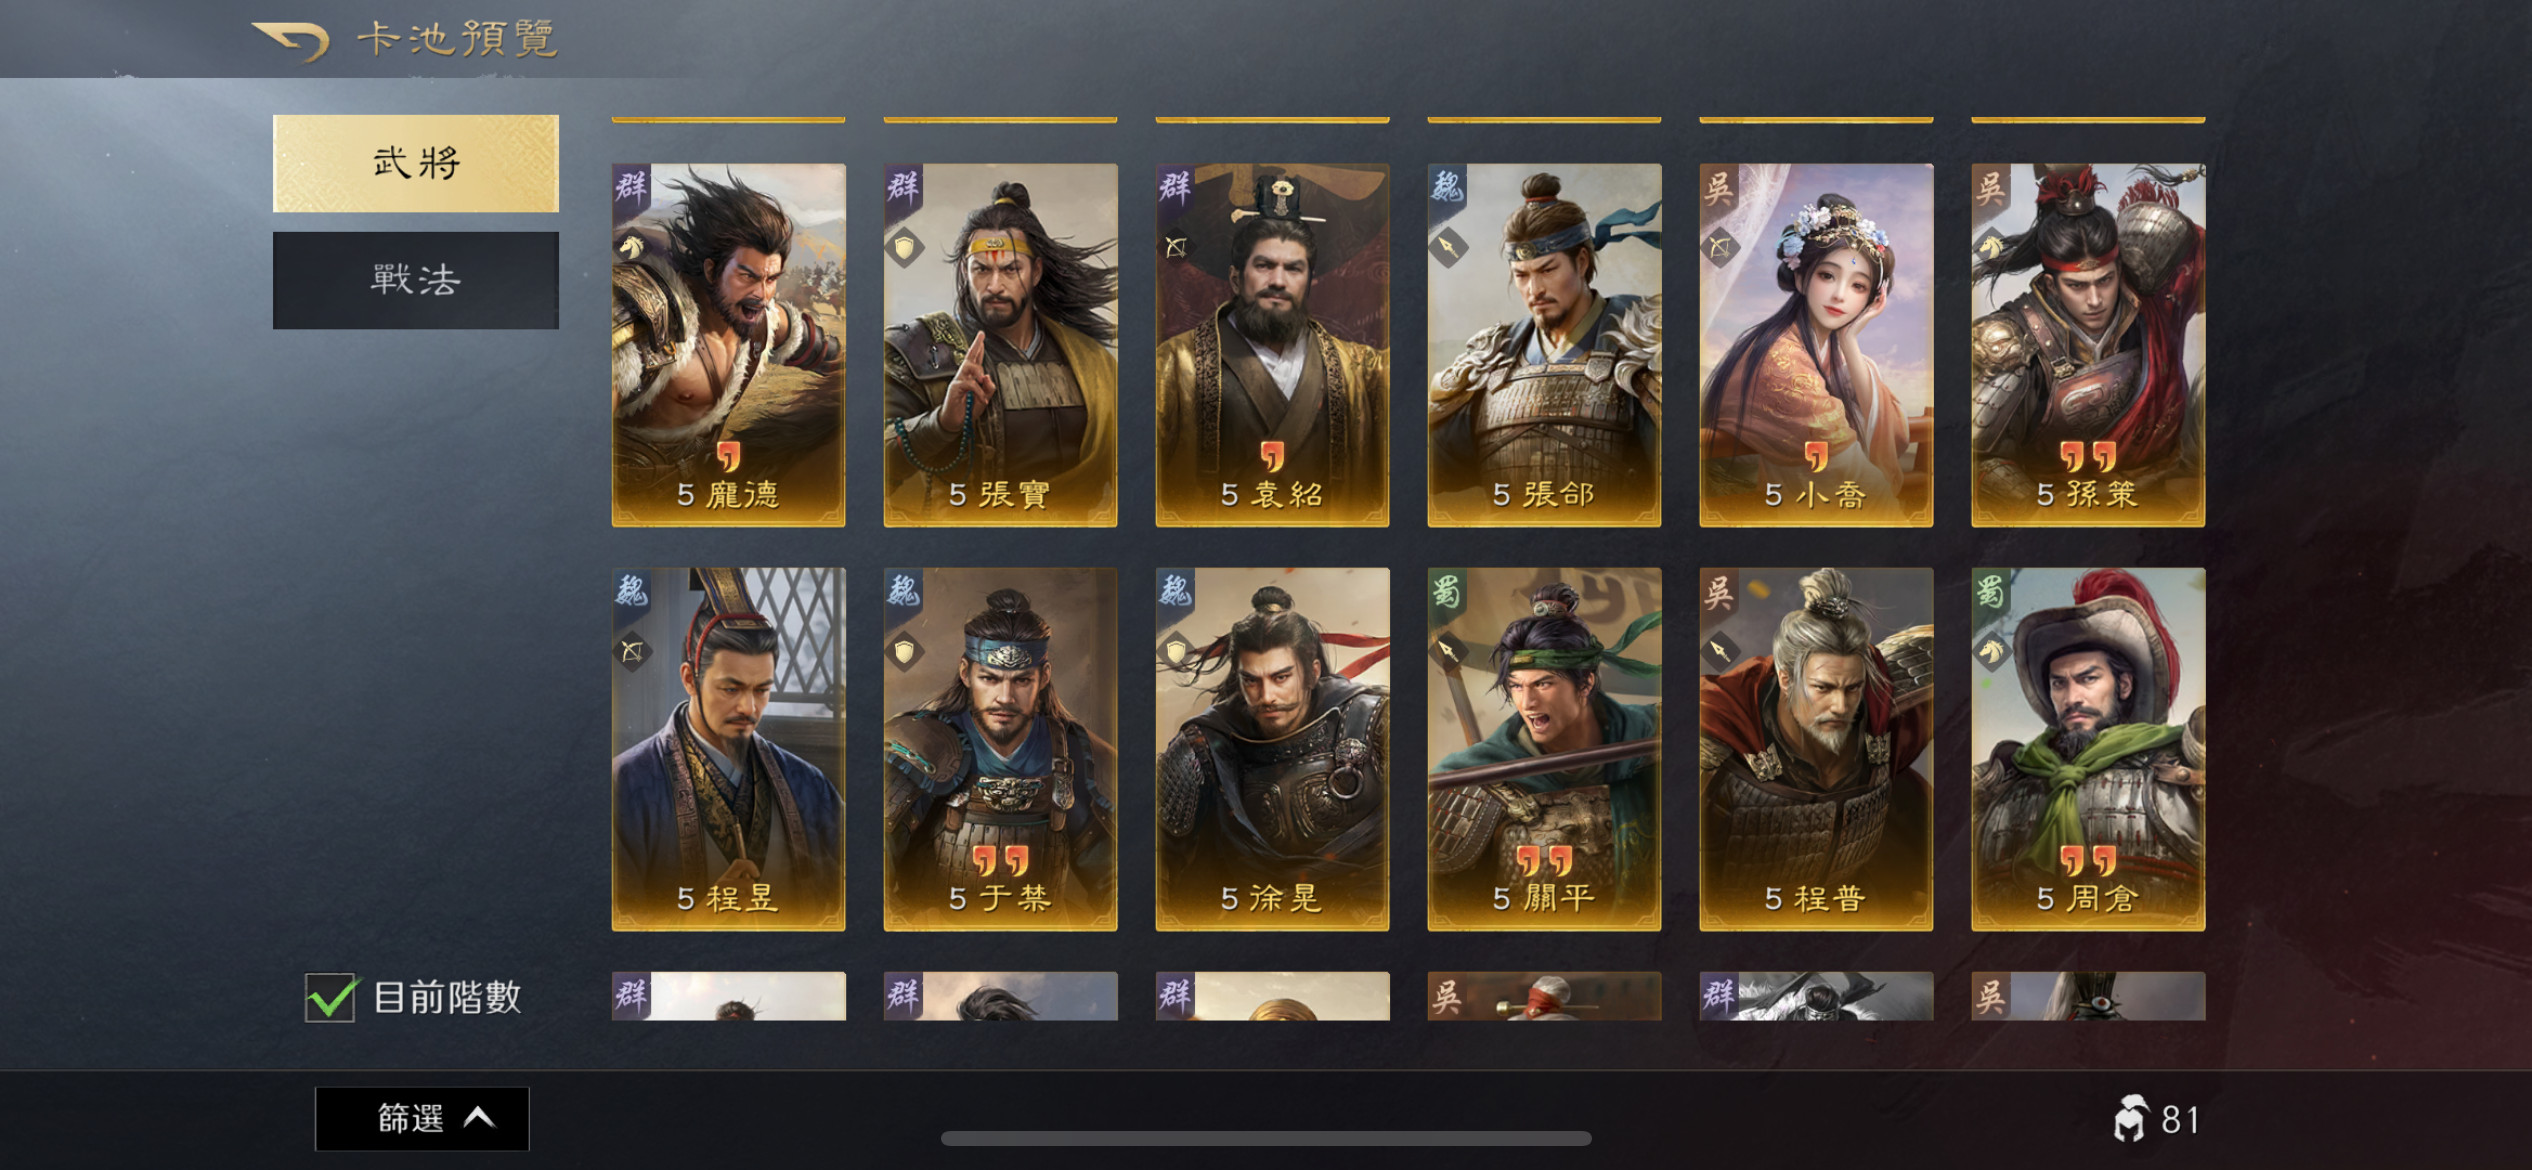
Task: Switch to the 戰法 tab
Action: point(416,280)
